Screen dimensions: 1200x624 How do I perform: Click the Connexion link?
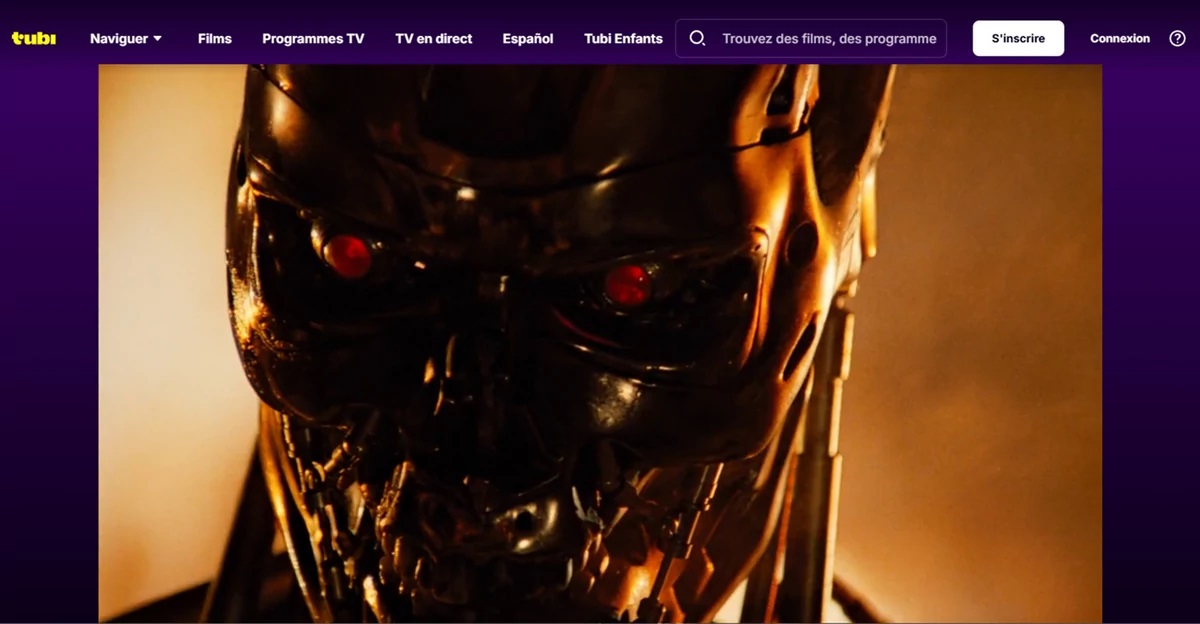pyautogui.click(x=1119, y=38)
